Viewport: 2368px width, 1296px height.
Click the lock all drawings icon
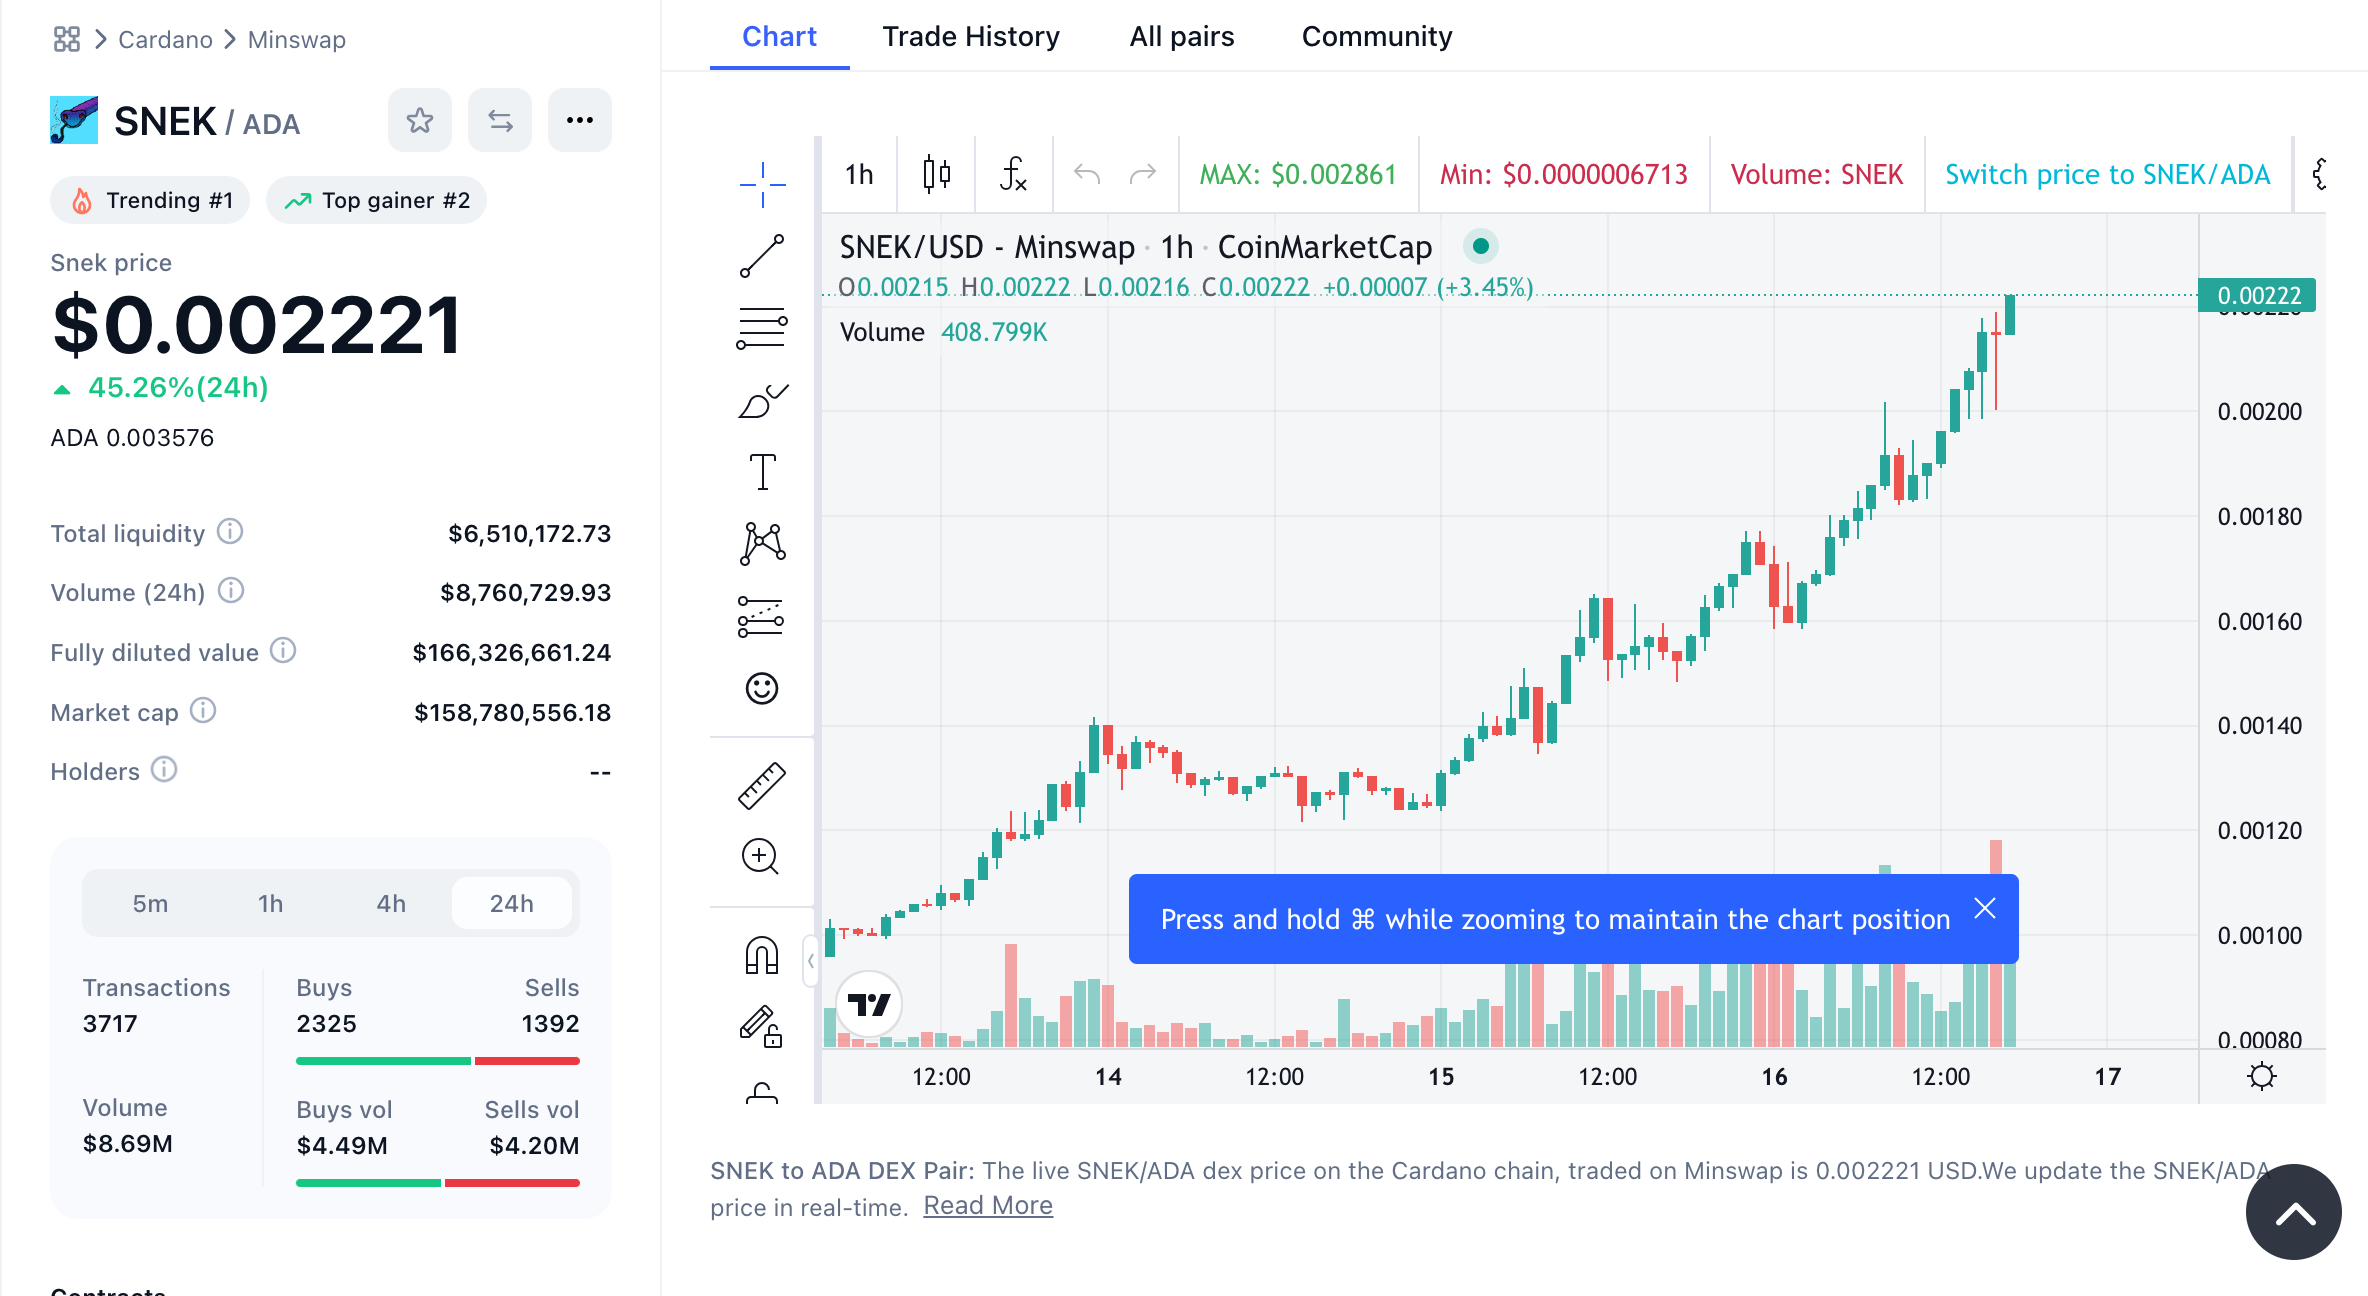point(762,1092)
